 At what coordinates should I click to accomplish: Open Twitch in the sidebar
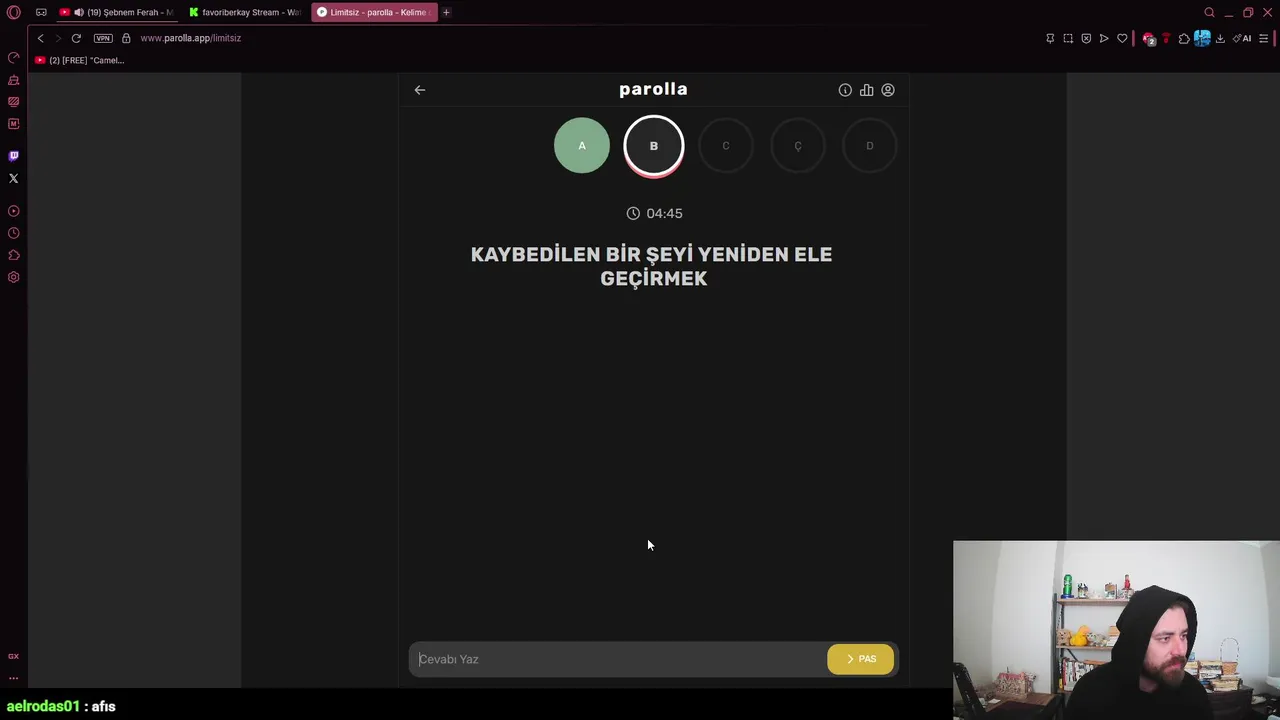13,156
